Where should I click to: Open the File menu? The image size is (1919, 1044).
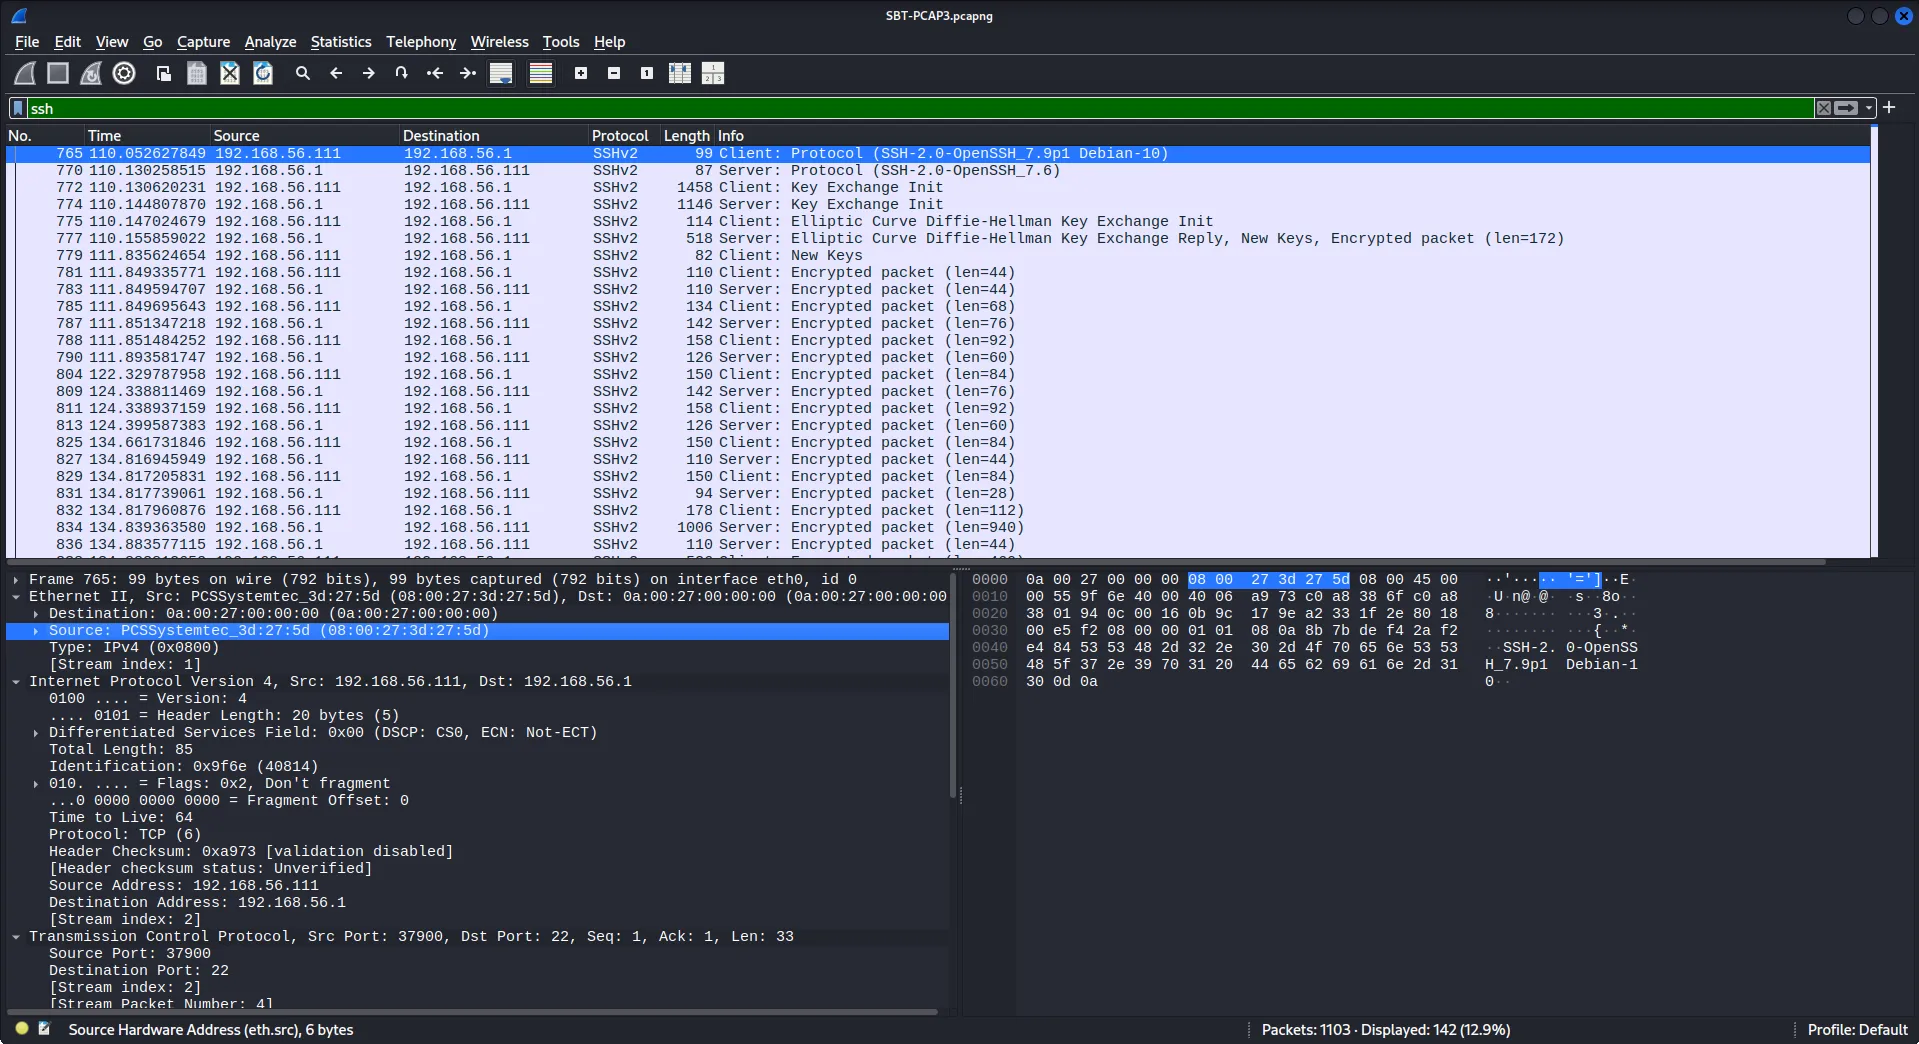tap(27, 42)
